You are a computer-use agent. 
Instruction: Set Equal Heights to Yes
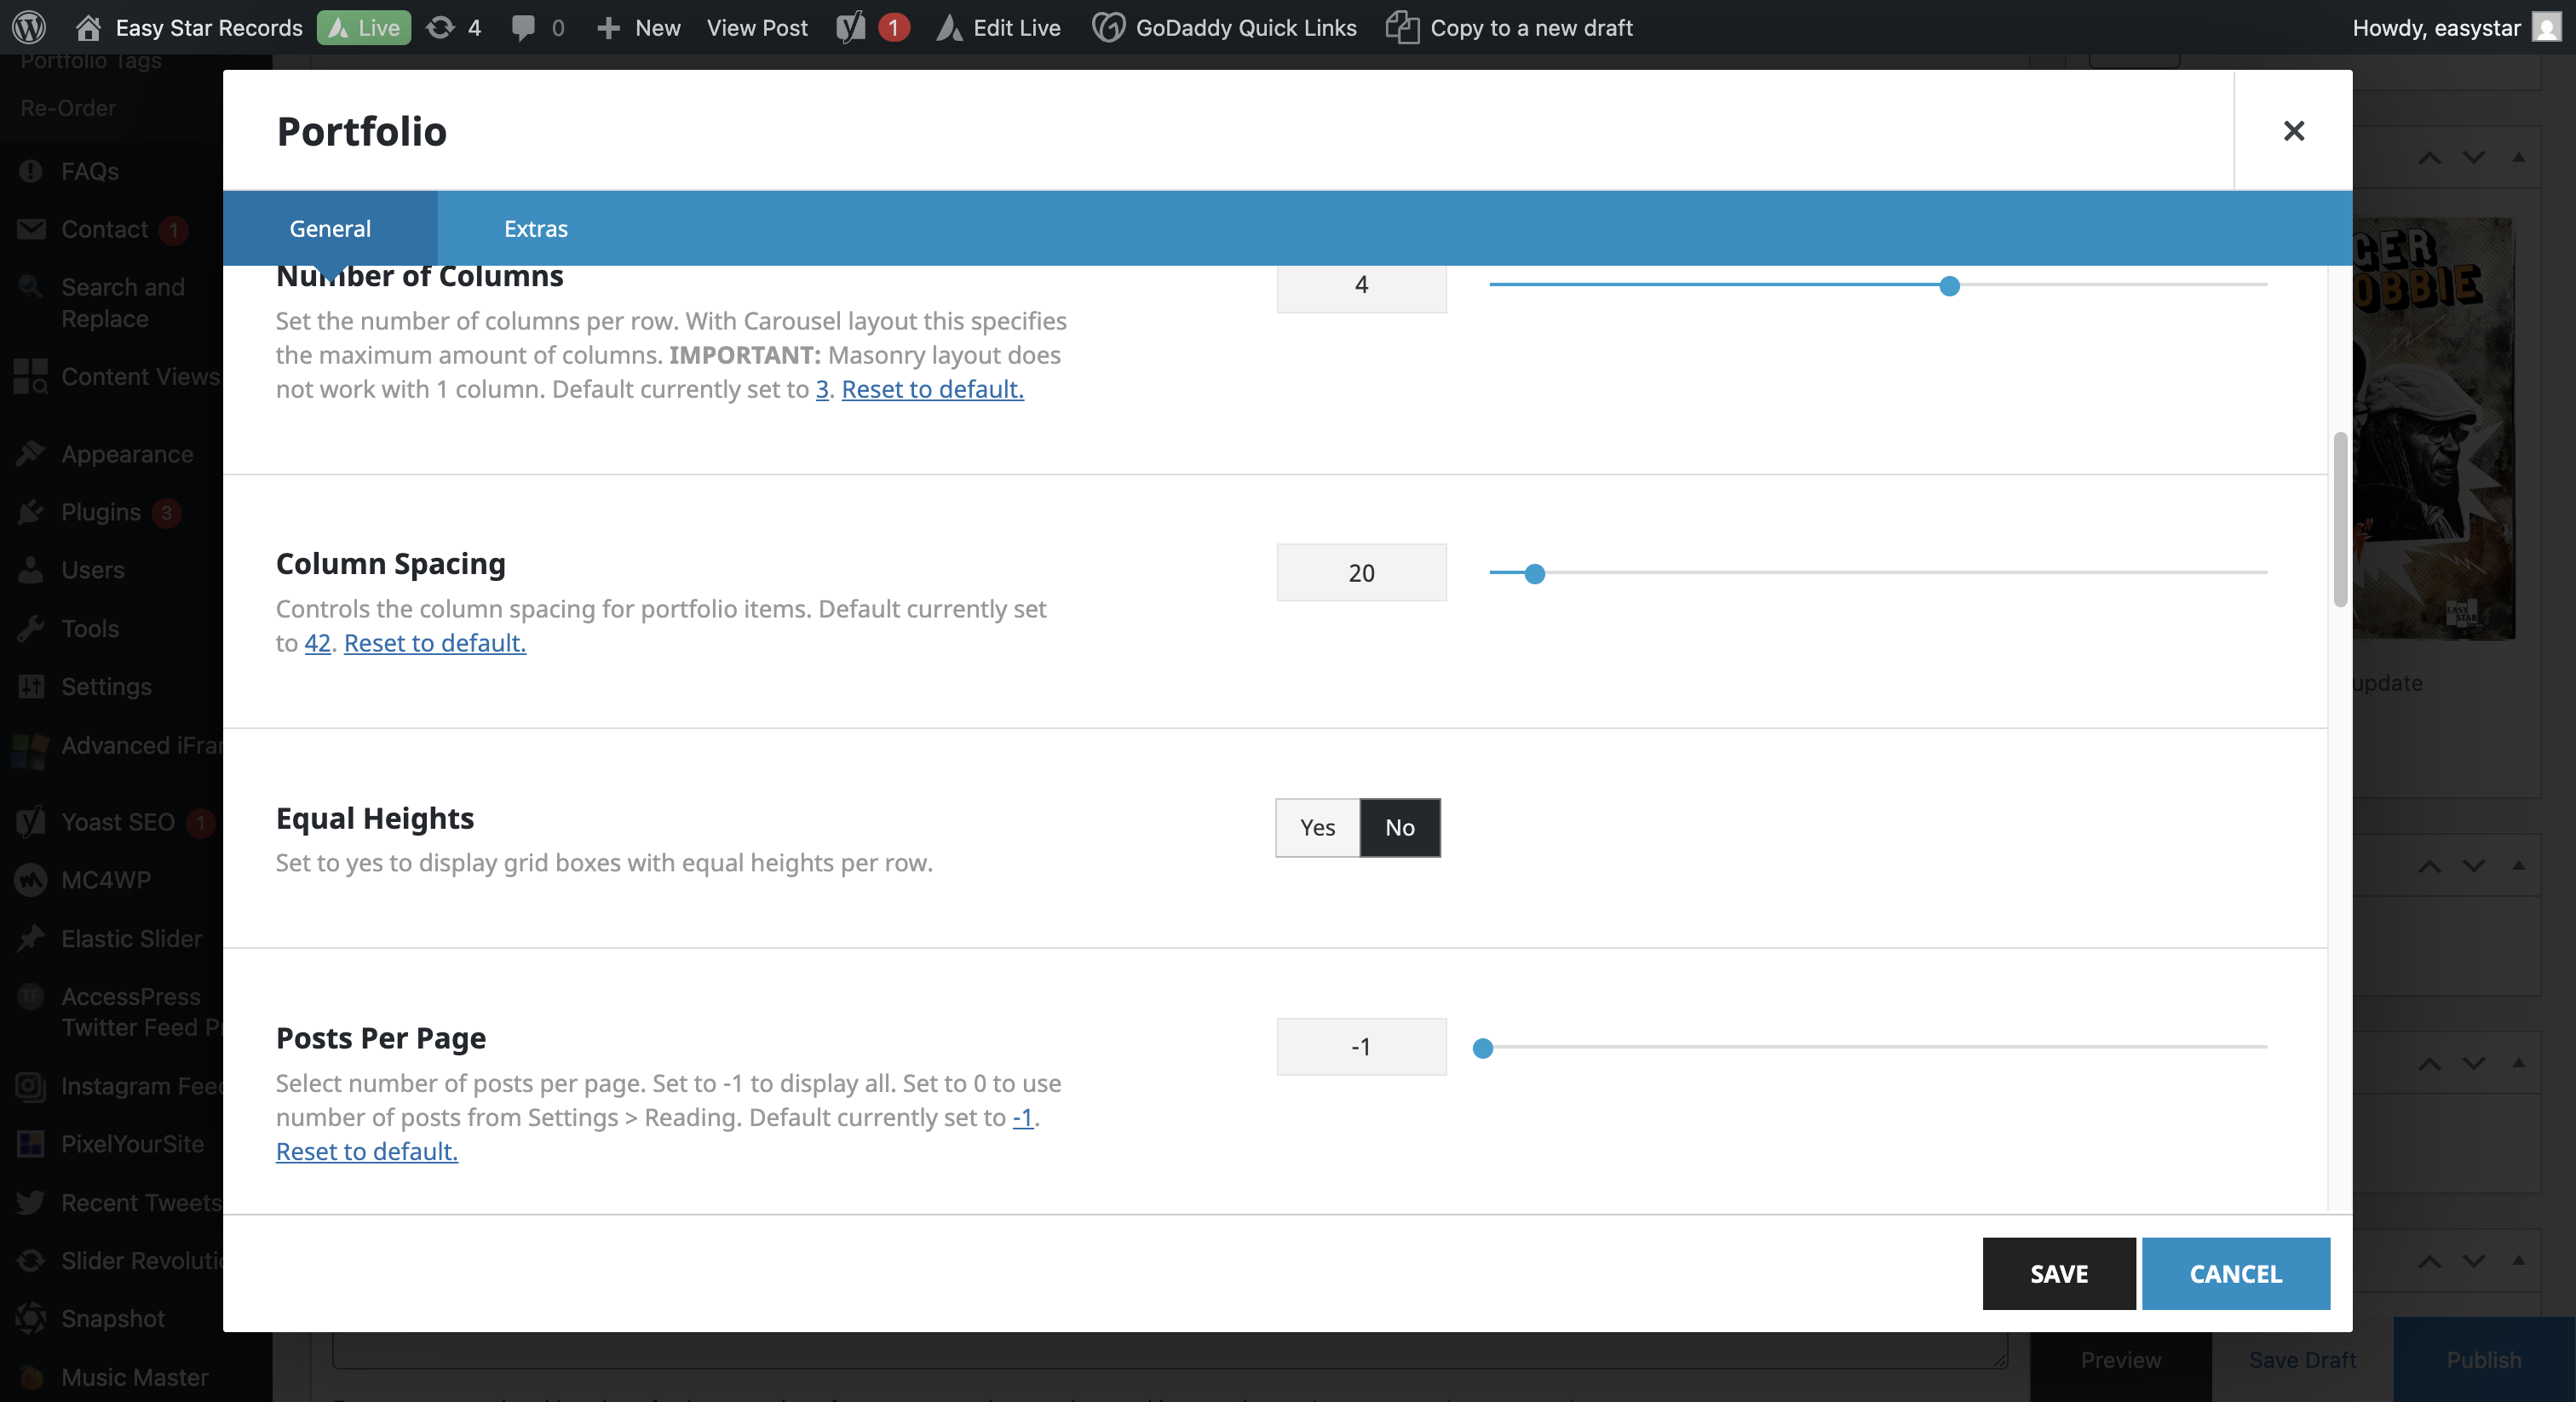1317,827
